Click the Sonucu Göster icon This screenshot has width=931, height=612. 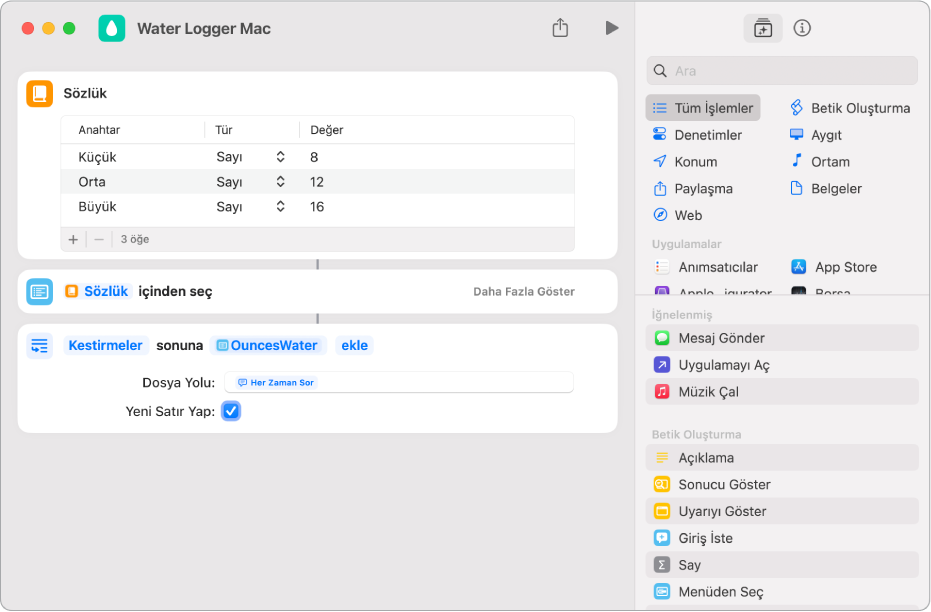[x=661, y=484]
